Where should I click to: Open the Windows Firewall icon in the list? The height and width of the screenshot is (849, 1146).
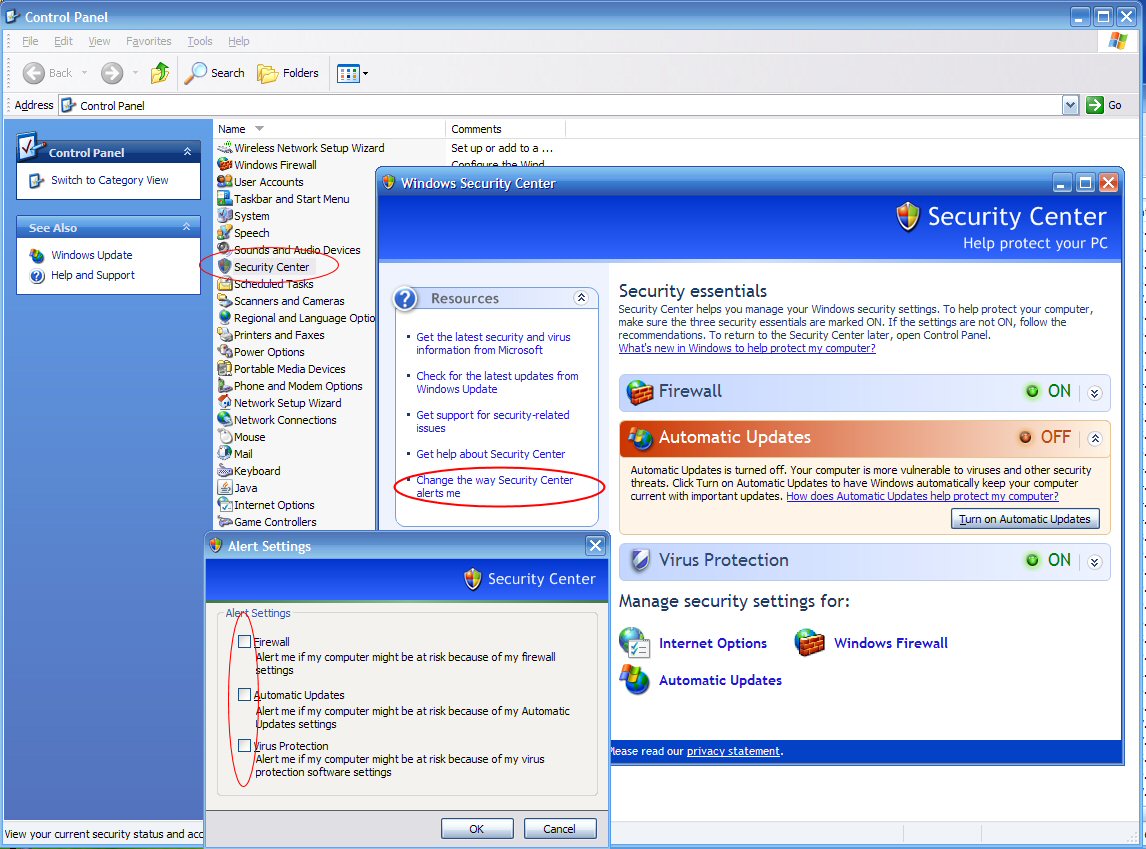tap(224, 164)
